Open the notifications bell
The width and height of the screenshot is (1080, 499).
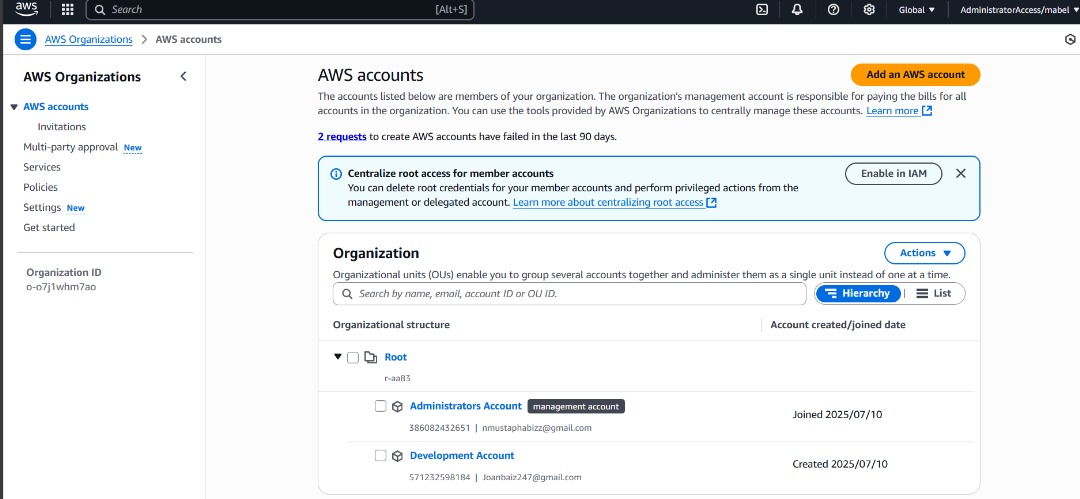[798, 10]
